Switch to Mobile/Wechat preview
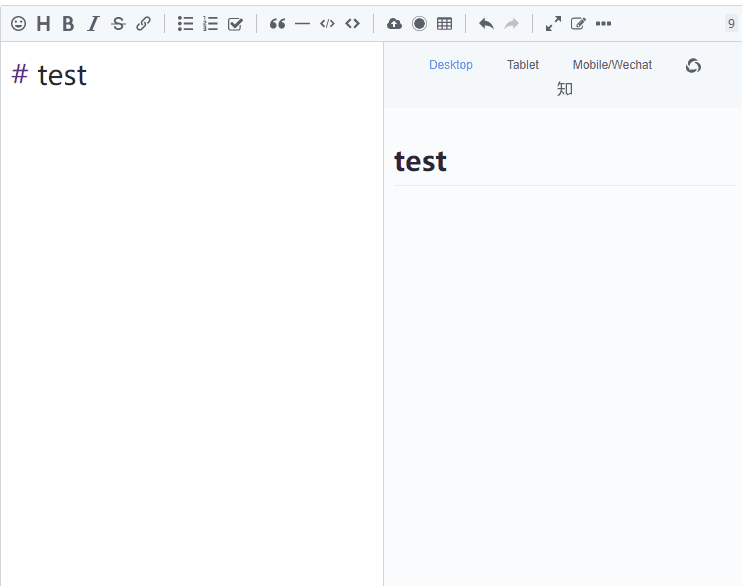 click(x=612, y=65)
